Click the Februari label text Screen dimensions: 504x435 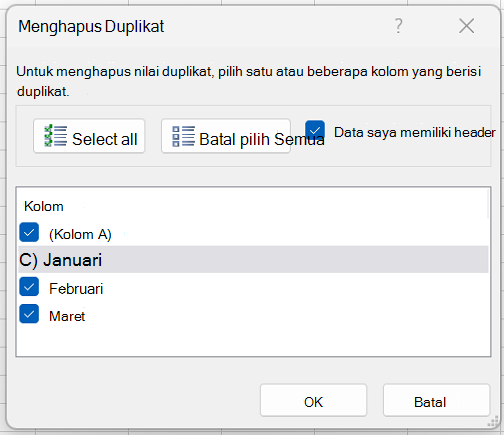click(76, 289)
